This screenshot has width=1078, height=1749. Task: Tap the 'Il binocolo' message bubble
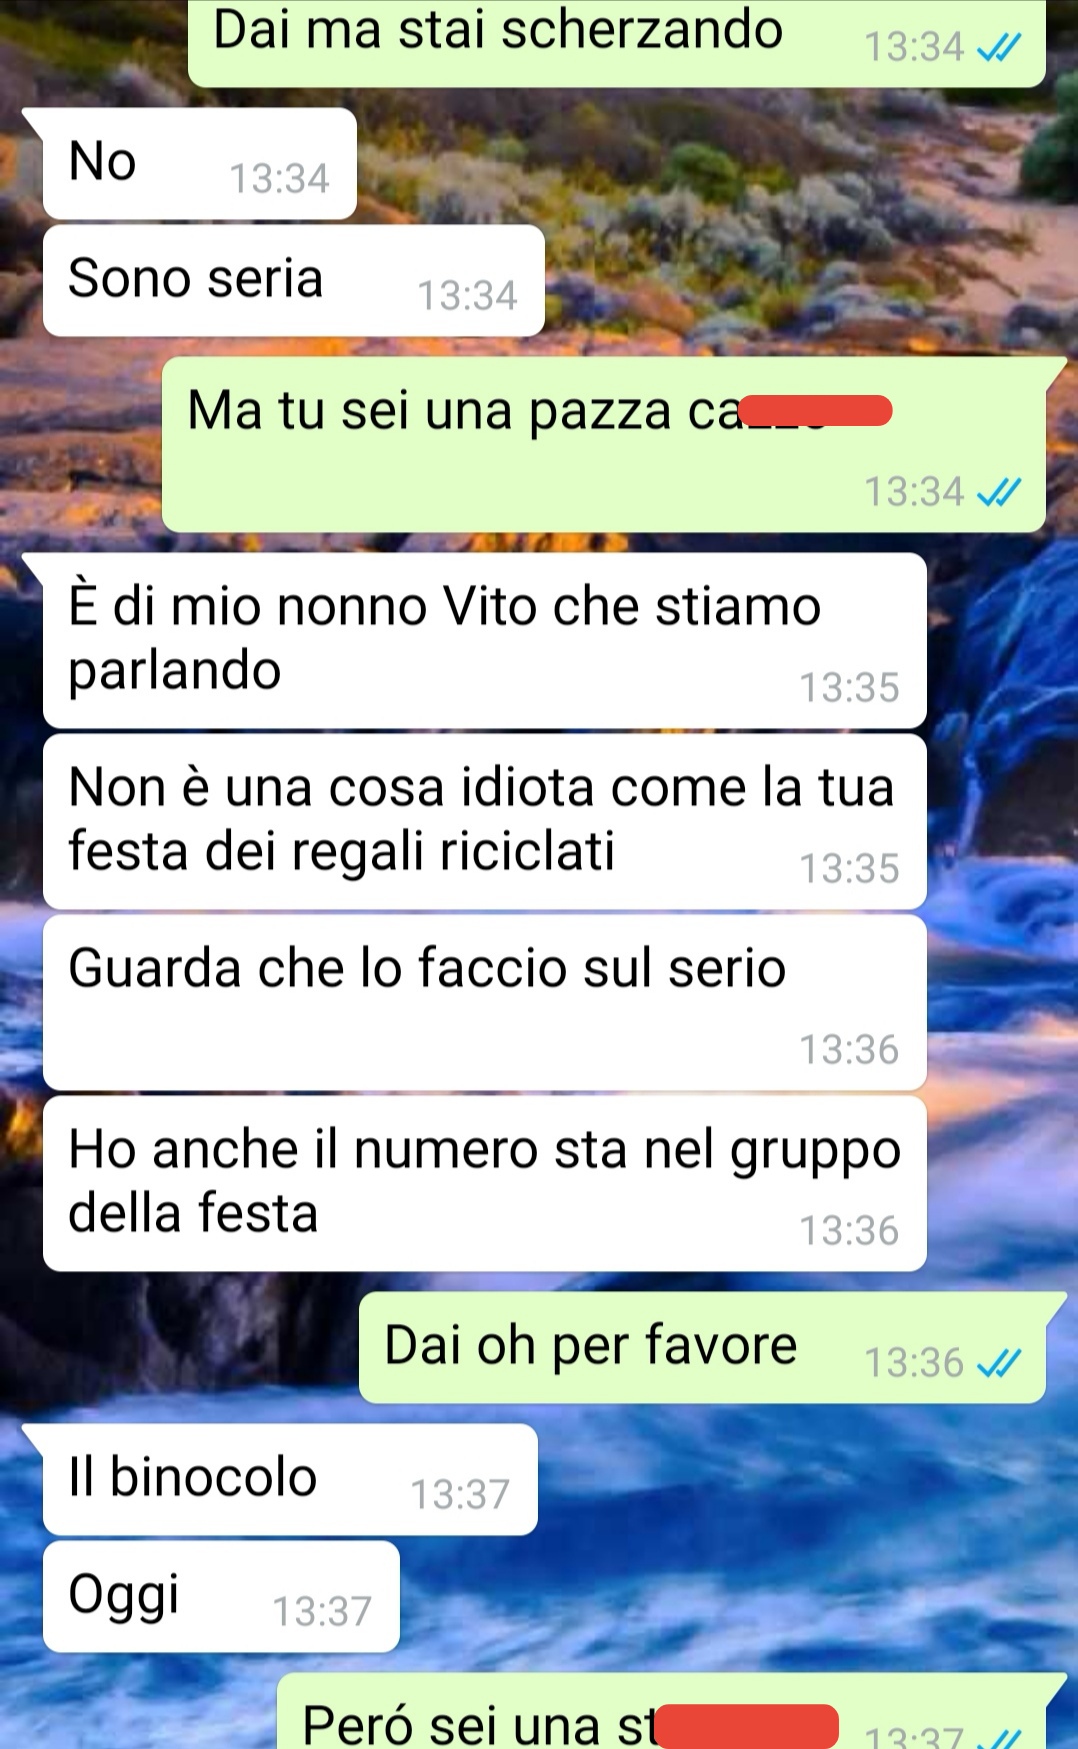289,1479
